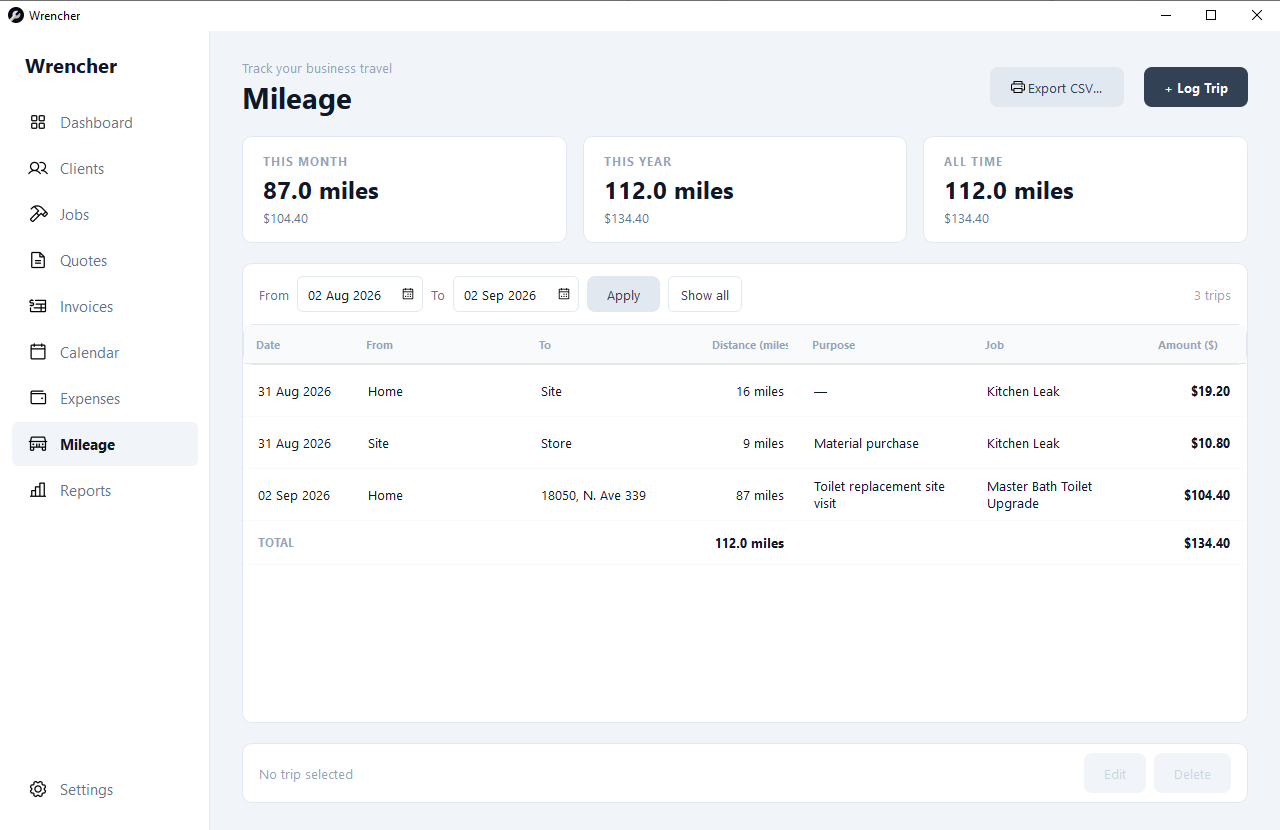Image resolution: width=1280 pixels, height=830 pixels.
Task: Navigate to Quotes
Action: (105, 260)
